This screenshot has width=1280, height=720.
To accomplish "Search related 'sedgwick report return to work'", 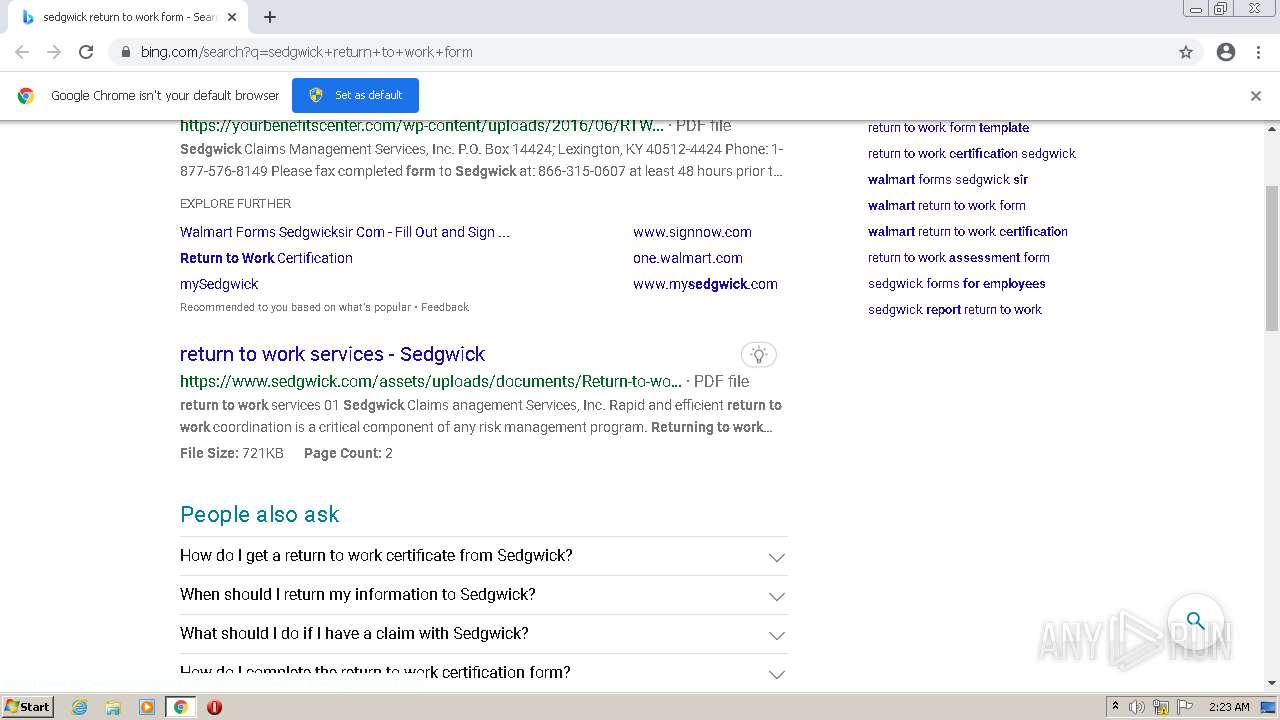I will coord(955,309).
